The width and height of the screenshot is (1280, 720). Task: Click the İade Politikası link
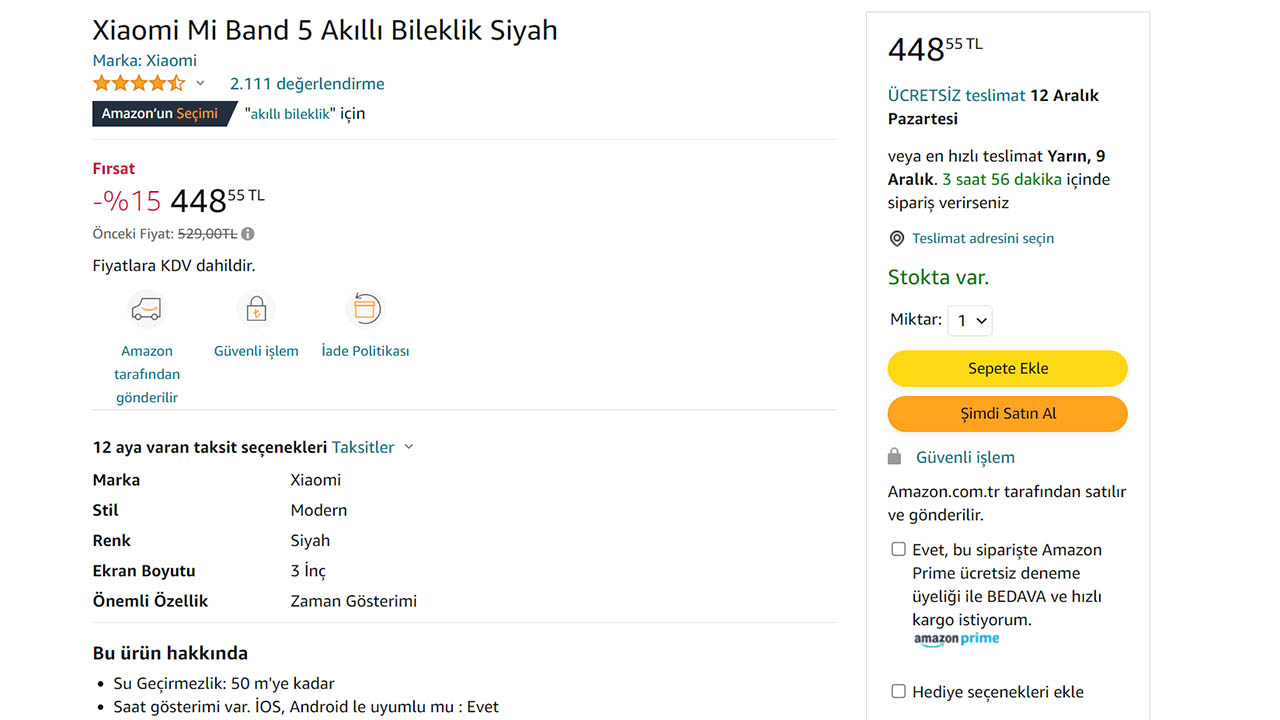tap(365, 351)
